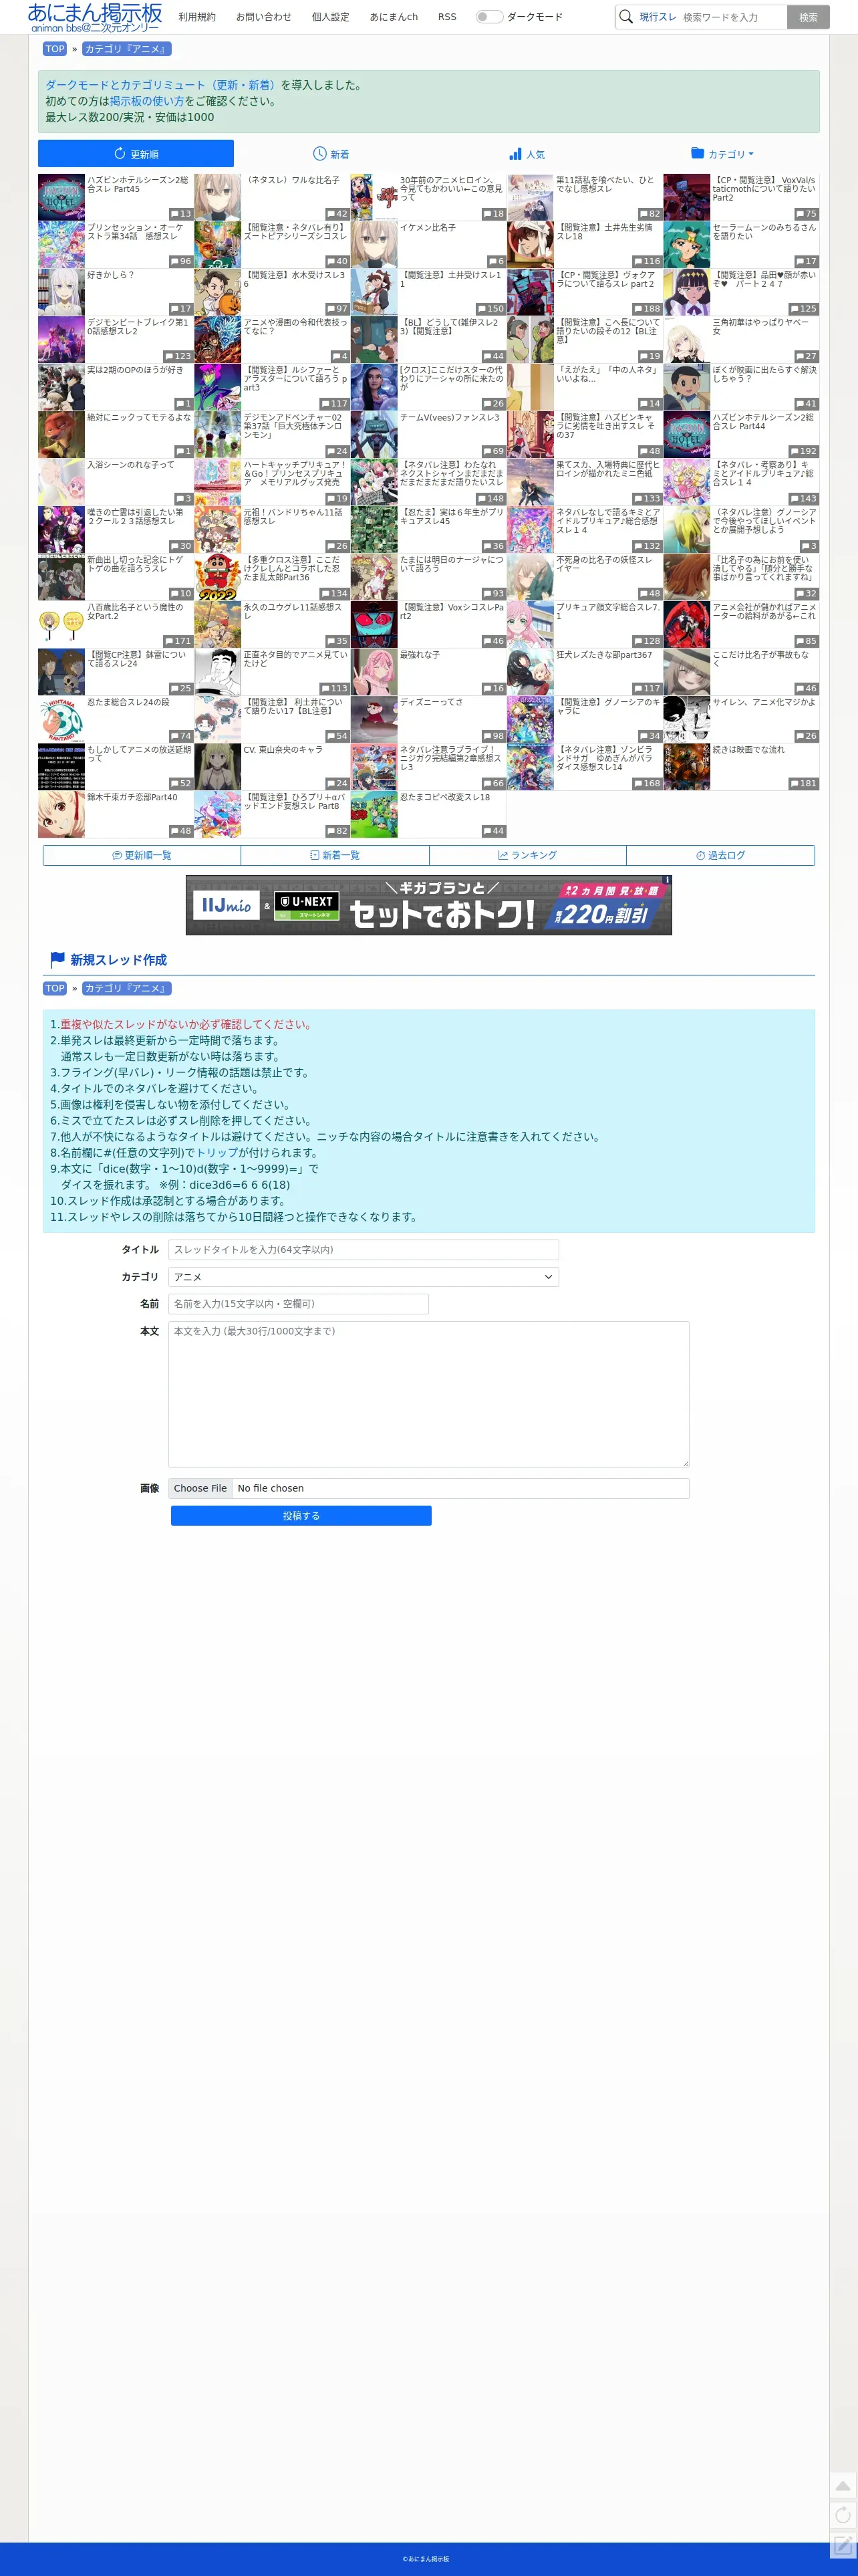Expand the カテゴリ folder dropdown tab

[722, 154]
